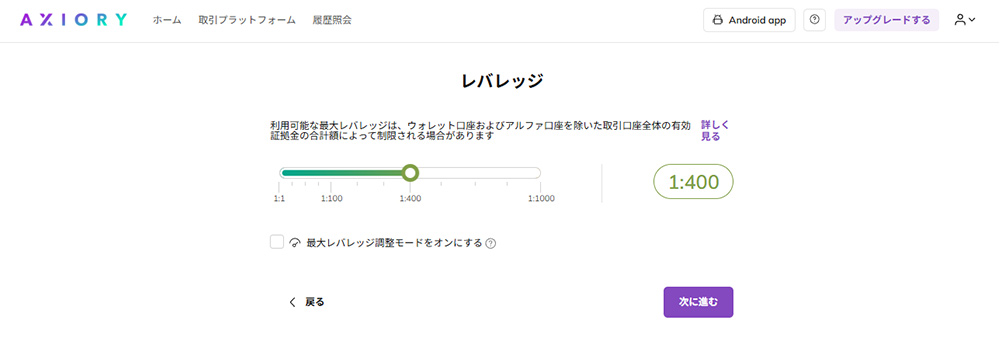Enable 最大レバレッジ調整モード checkbox
1000x364 pixels.
point(277,242)
